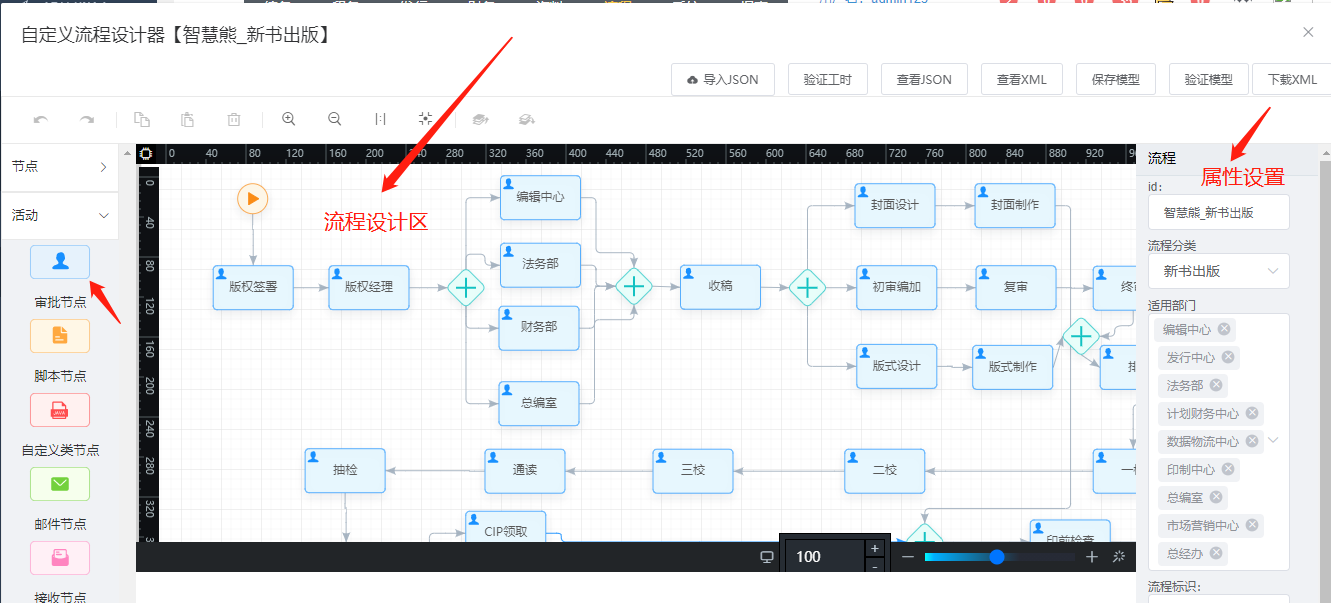Undo the last change in the toolbar
Image resolution: width=1331 pixels, height=603 pixels.
coord(41,120)
